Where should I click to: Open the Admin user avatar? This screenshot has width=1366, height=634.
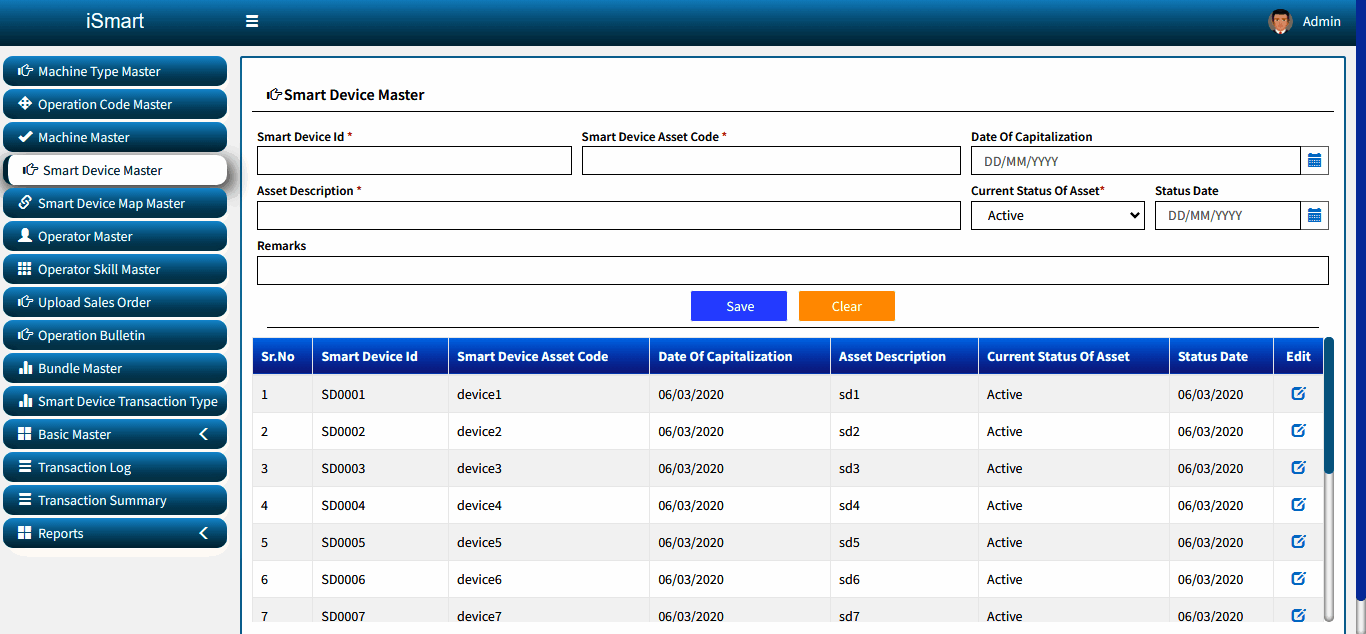coord(1280,21)
